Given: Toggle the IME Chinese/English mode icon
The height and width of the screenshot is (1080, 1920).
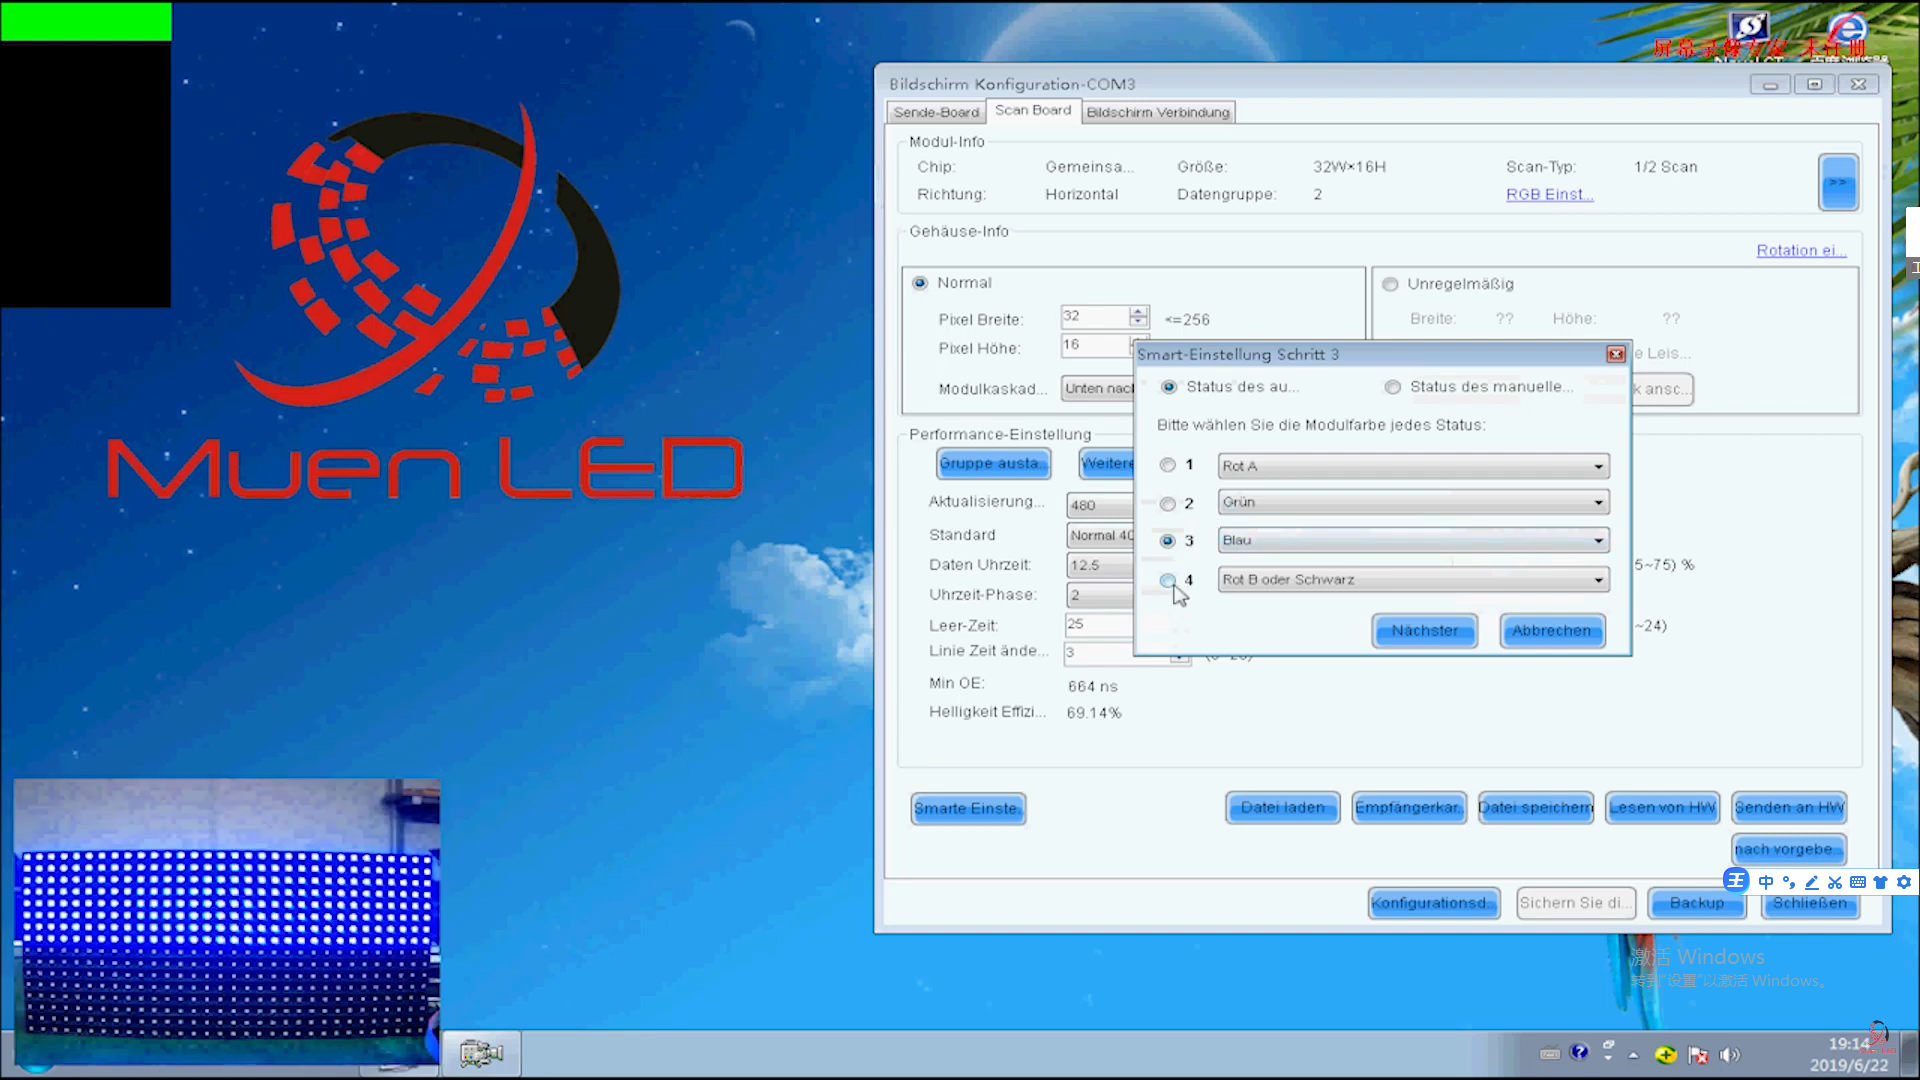Looking at the screenshot, I should (1765, 882).
